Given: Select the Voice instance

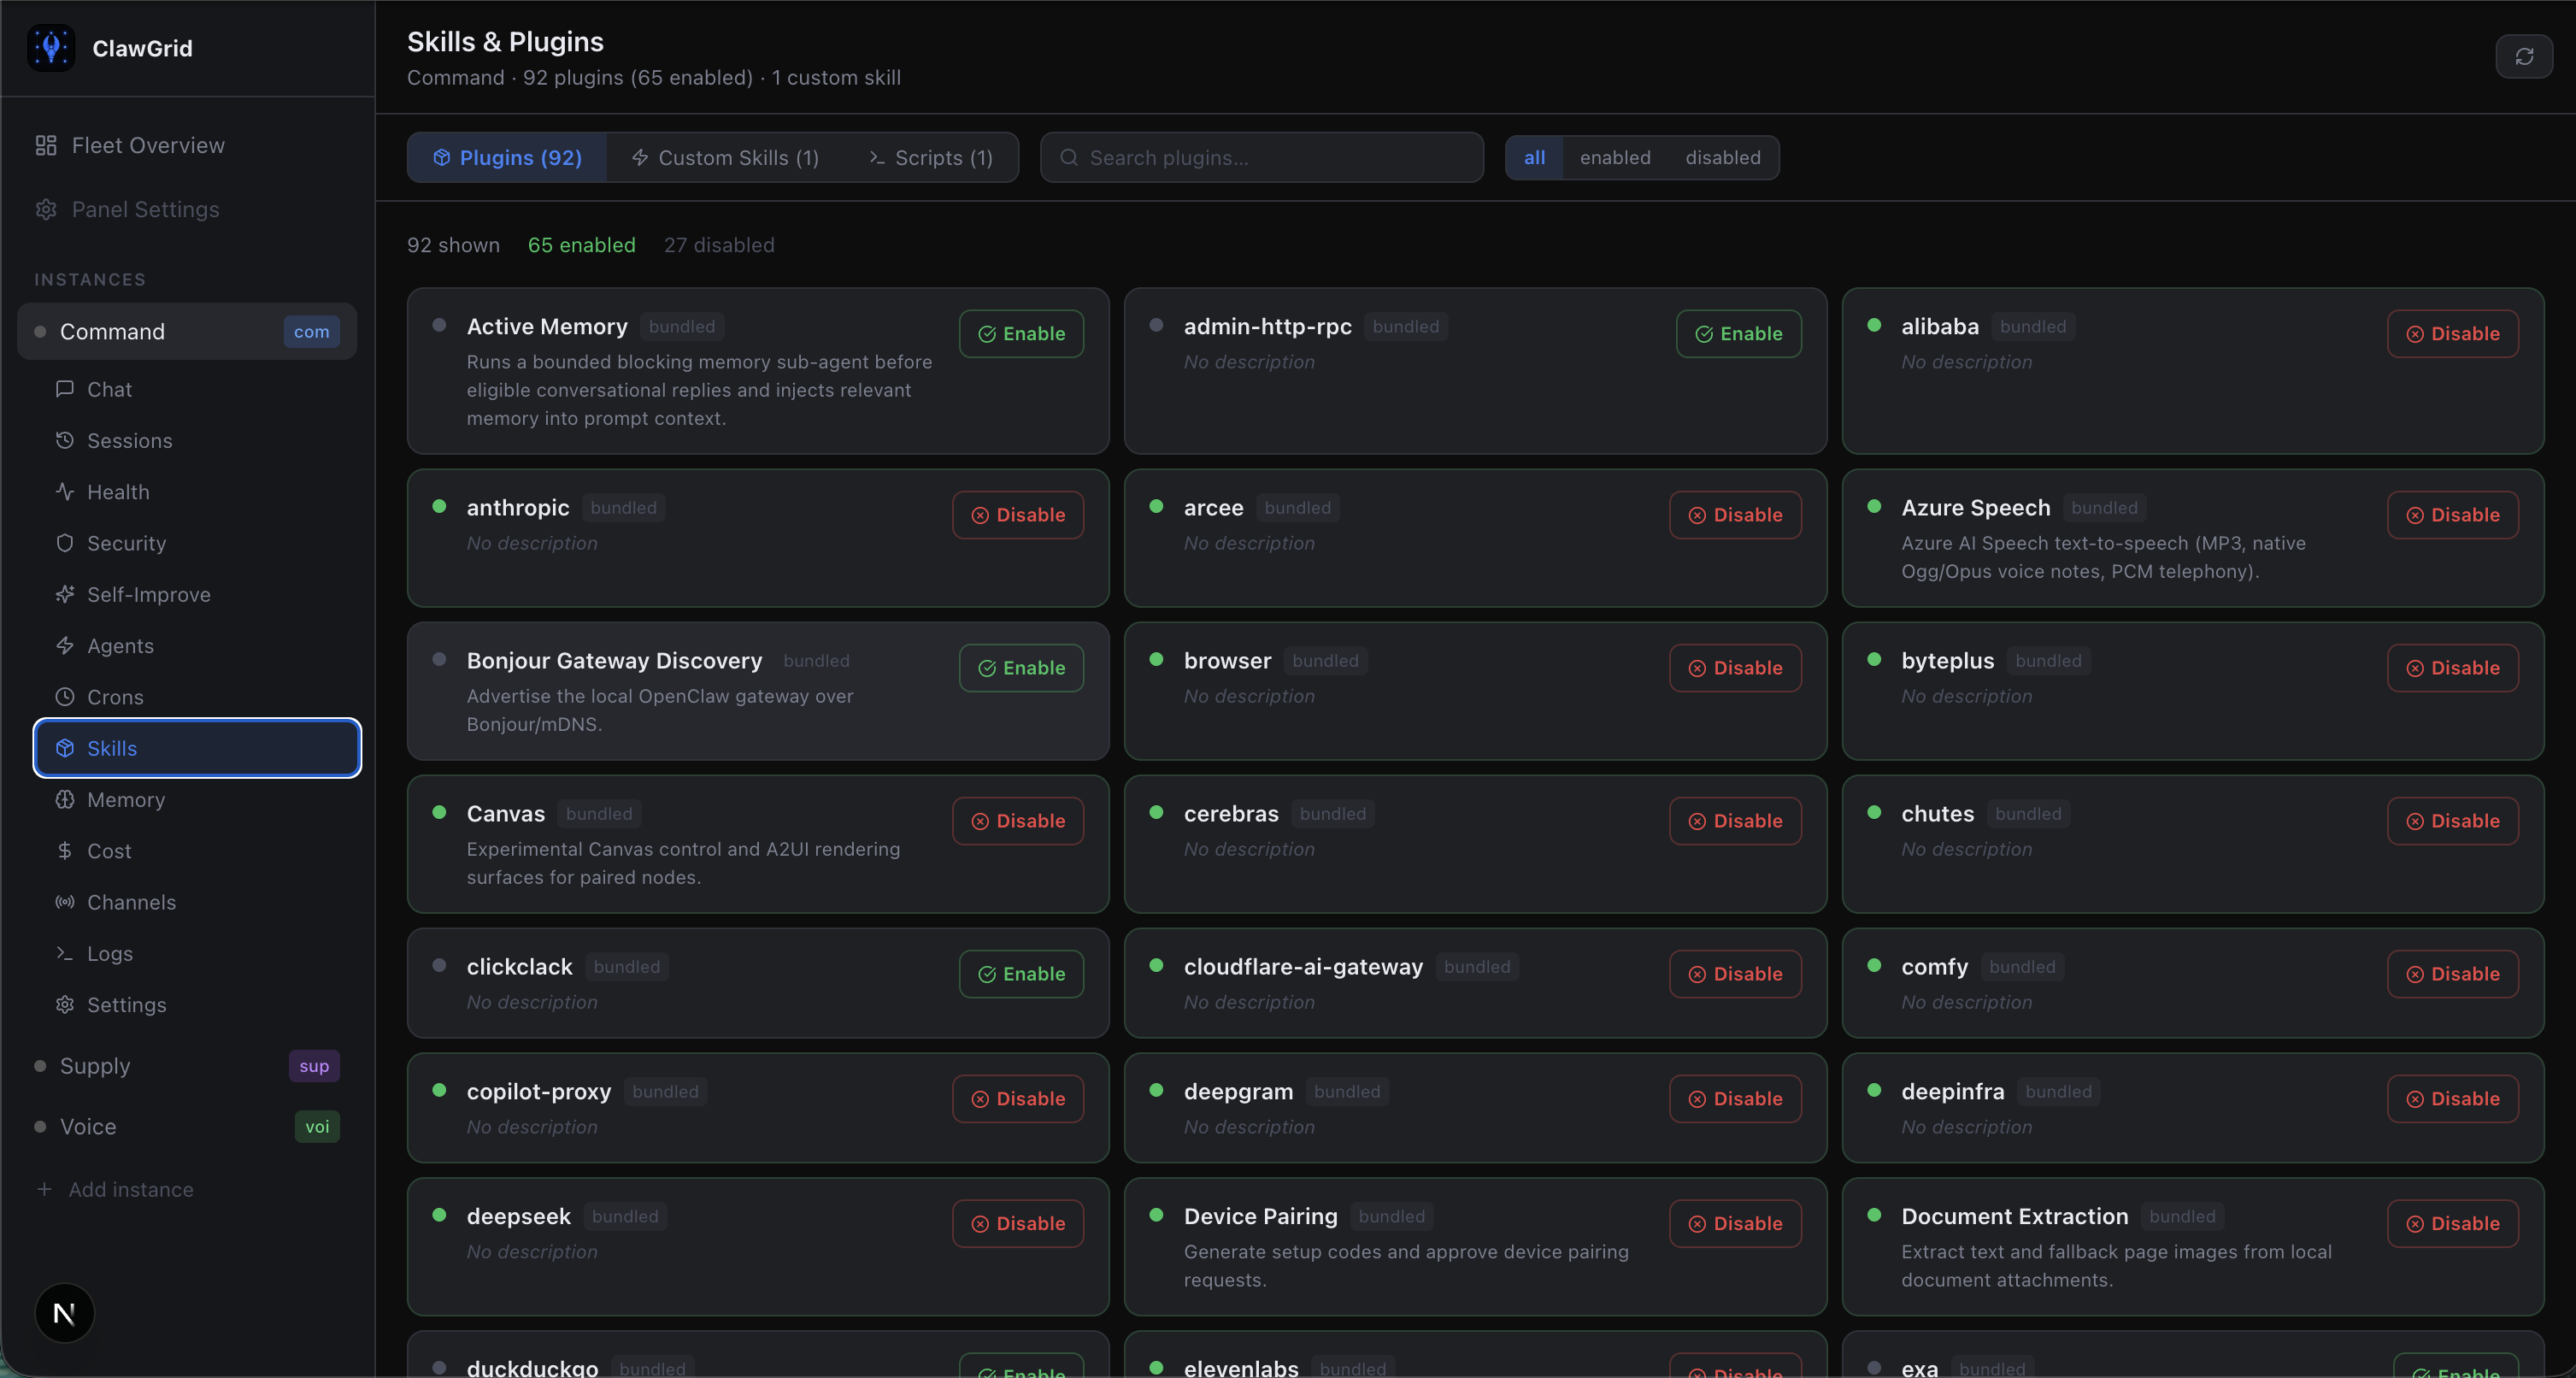Looking at the screenshot, I should point(187,1127).
